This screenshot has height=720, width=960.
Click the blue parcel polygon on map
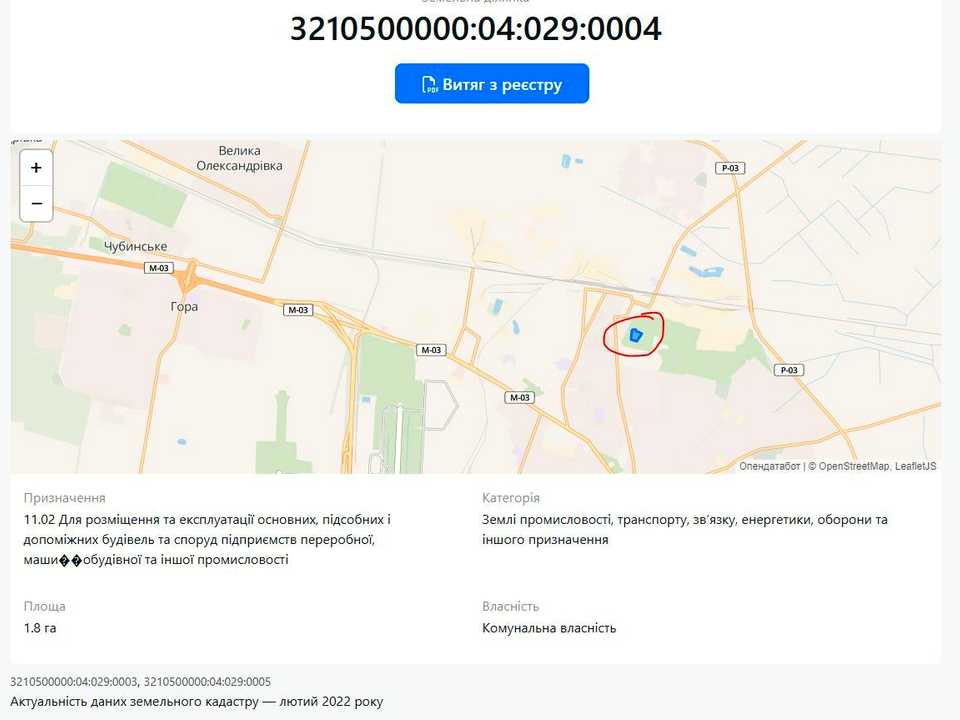(x=636, y=335)
